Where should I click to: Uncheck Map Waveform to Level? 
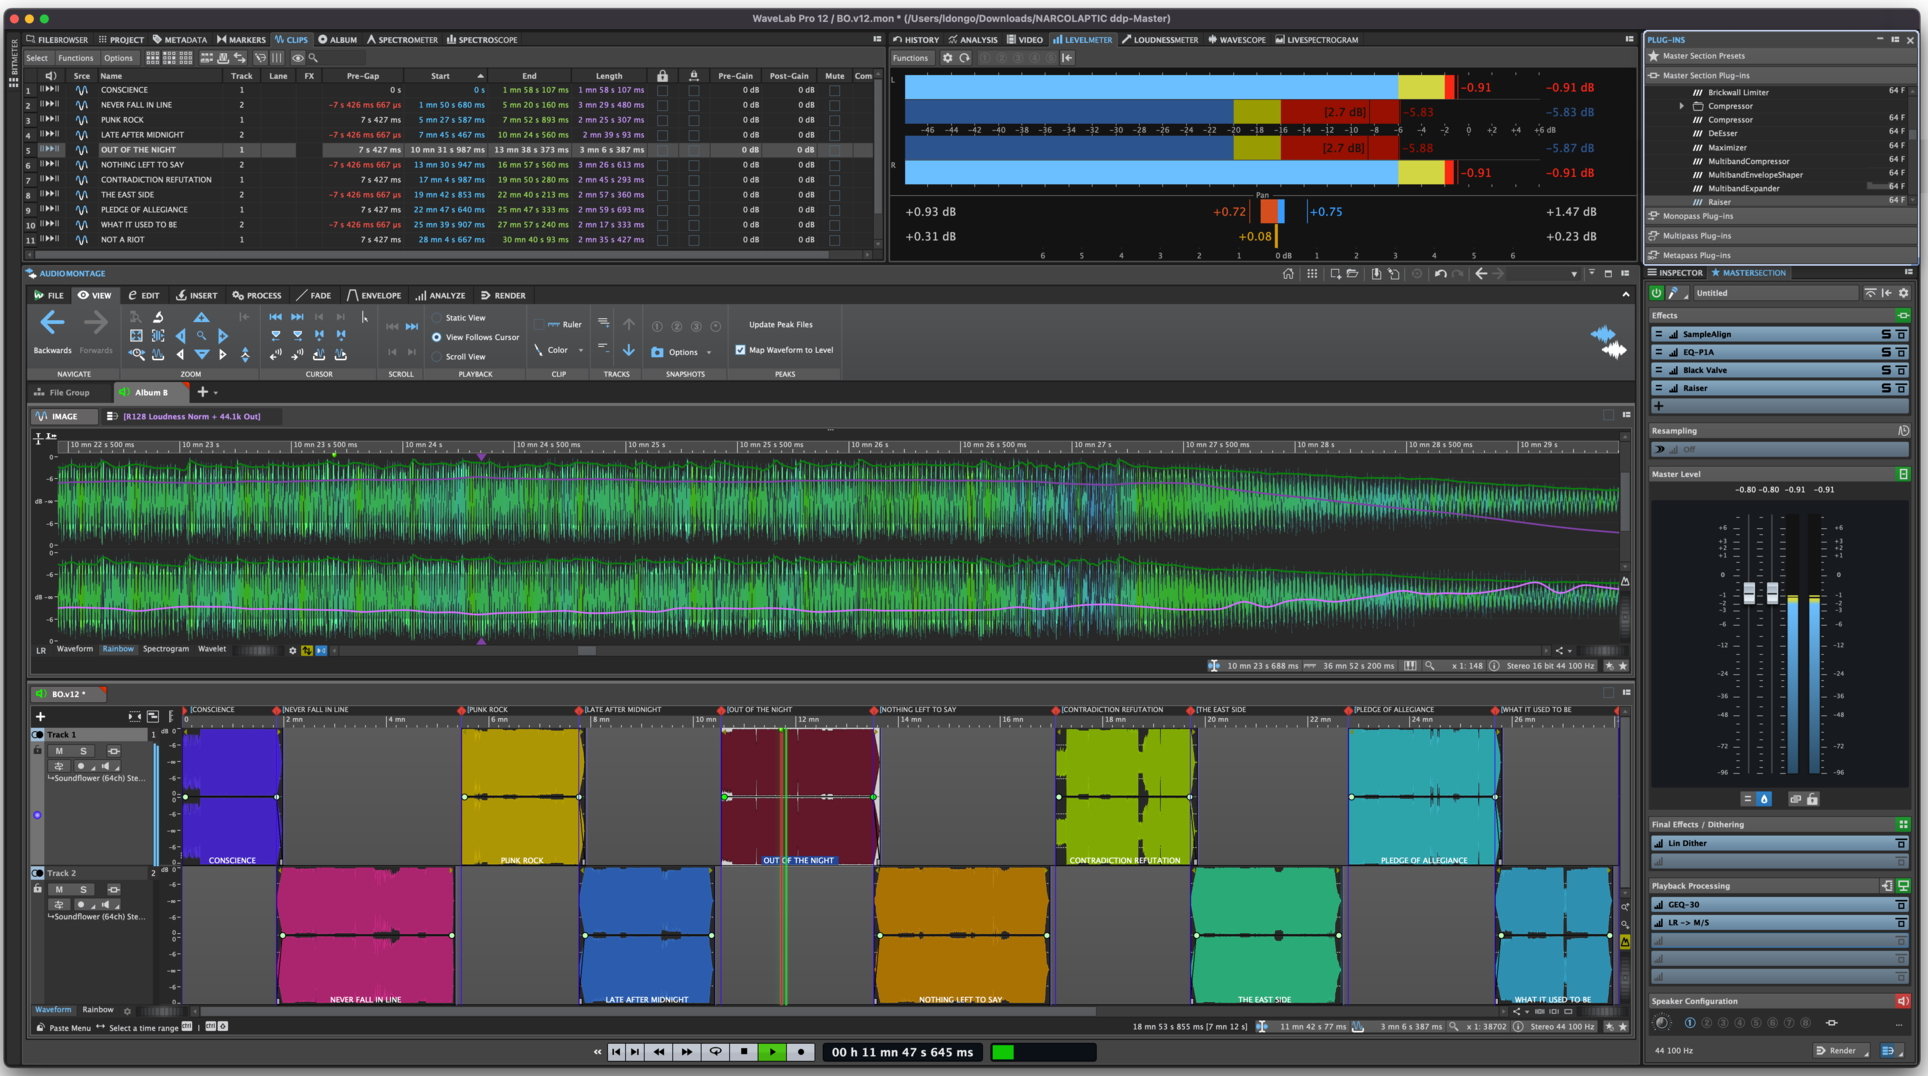(x=740, y=350)
